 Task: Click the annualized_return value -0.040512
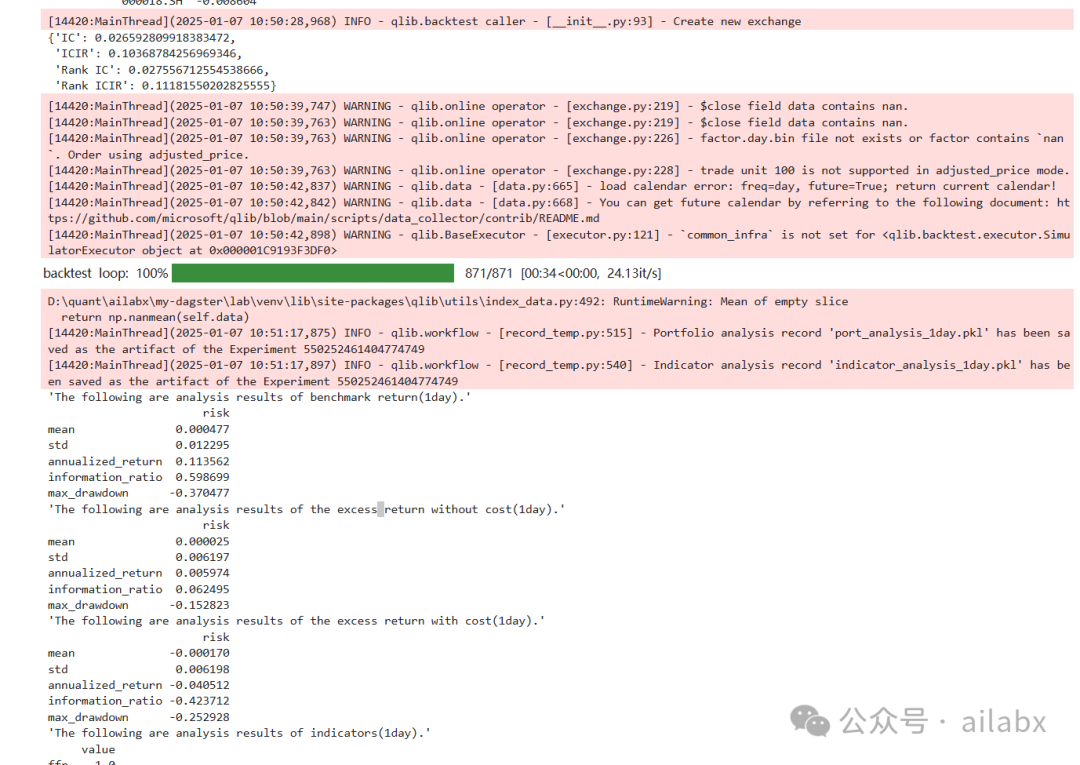click(x=199, y=685)
